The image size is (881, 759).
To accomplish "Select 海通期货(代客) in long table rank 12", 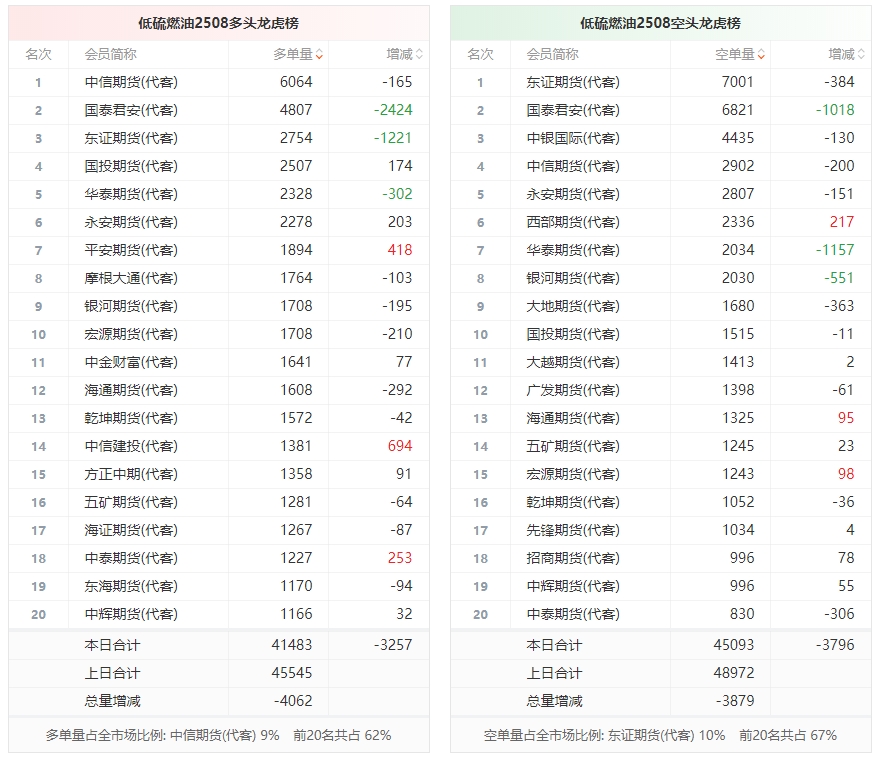I will (131, 390).
